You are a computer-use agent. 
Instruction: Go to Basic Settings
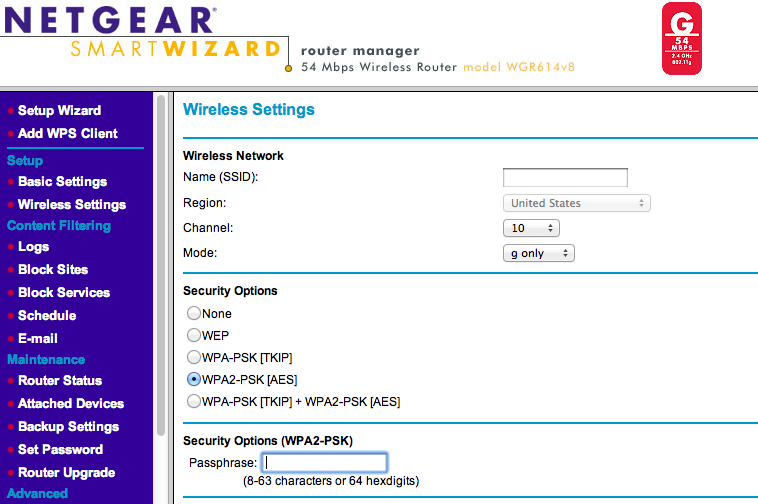tap(62, 182)
